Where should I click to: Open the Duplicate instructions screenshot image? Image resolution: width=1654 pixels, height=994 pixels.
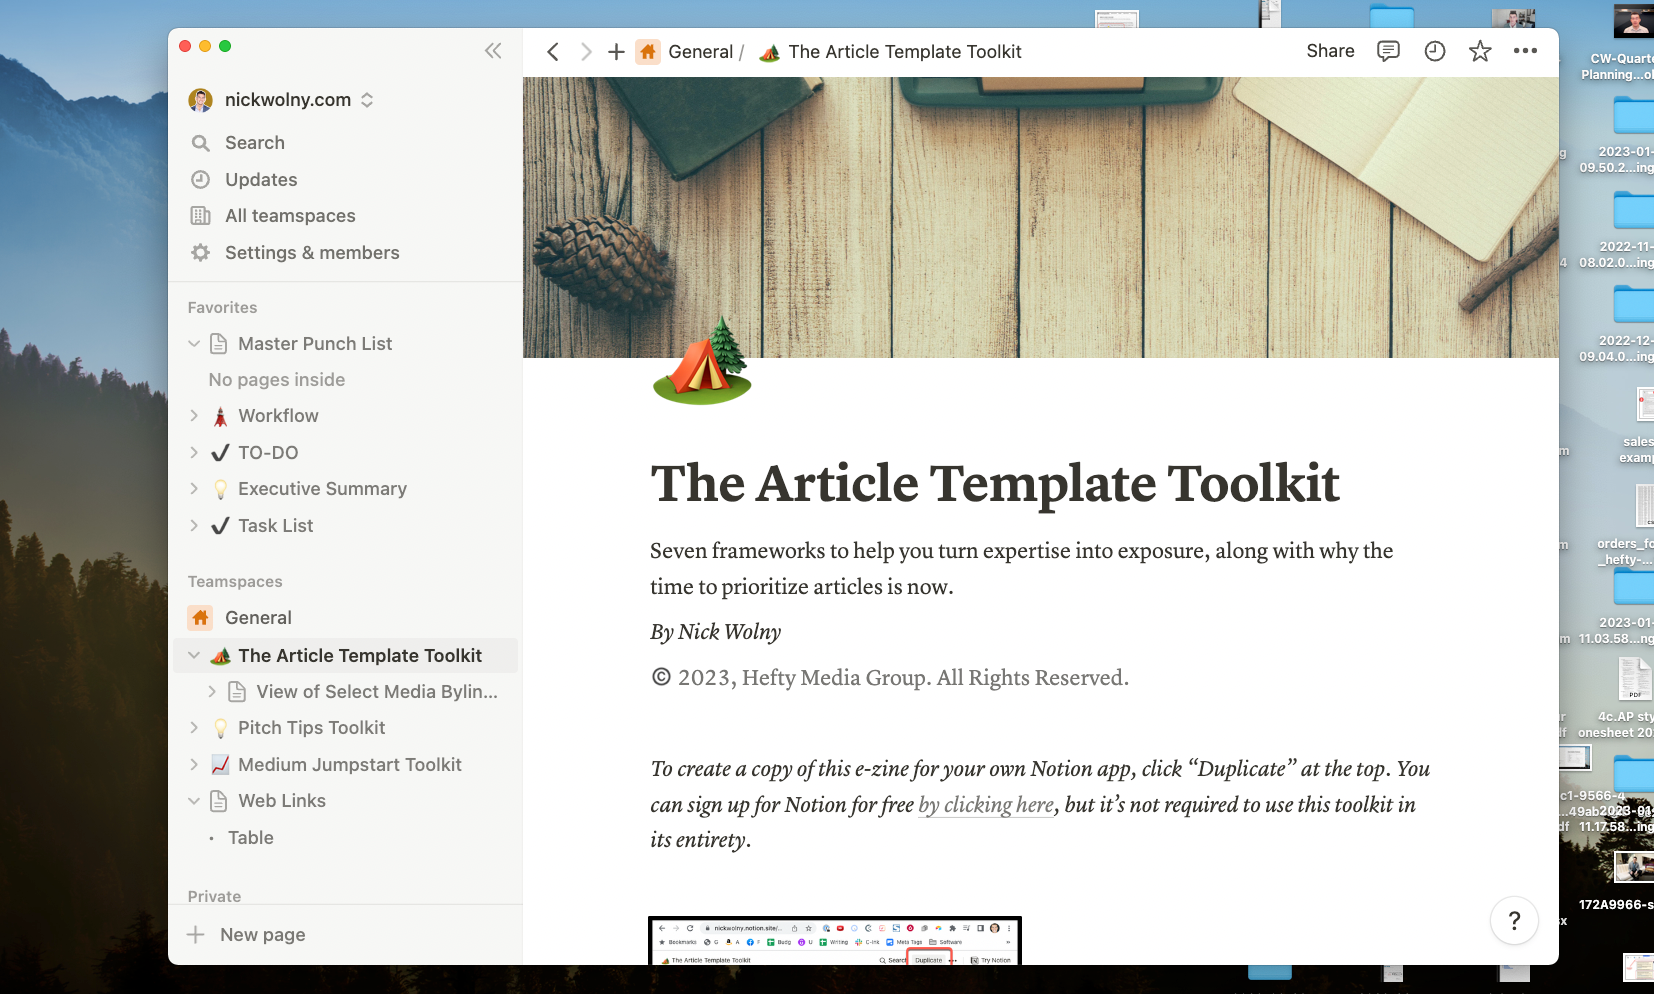click(835, 940)
